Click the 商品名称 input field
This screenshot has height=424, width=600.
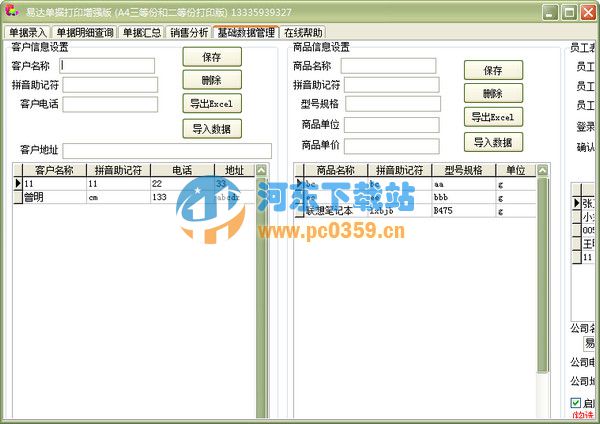[388, 66]
